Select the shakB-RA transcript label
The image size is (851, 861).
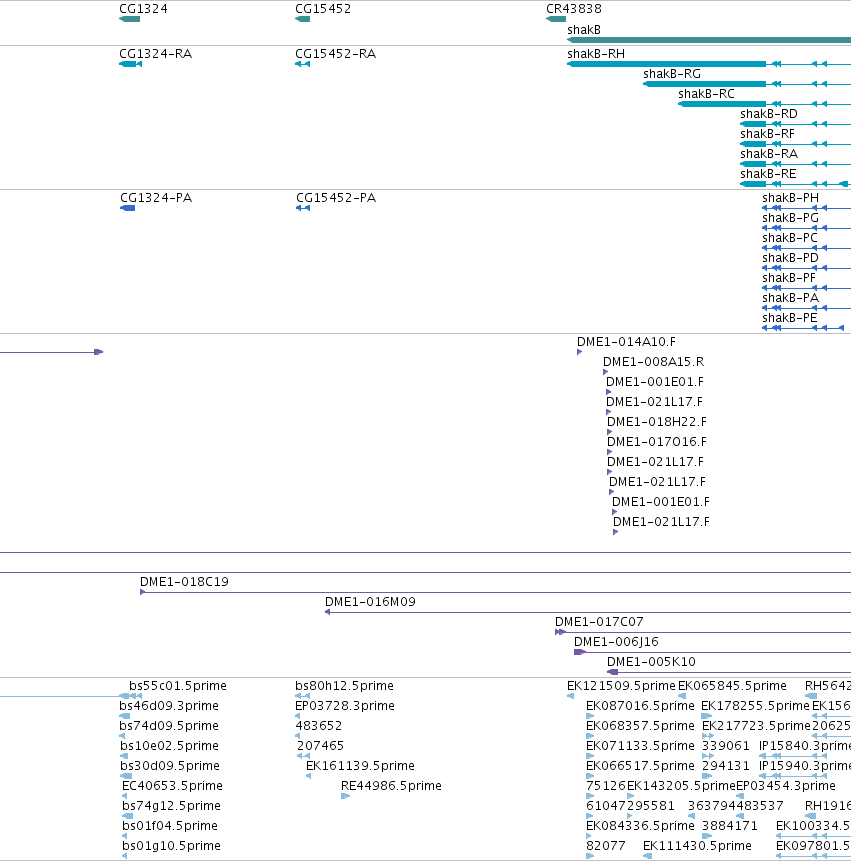[x=769, y=154]
